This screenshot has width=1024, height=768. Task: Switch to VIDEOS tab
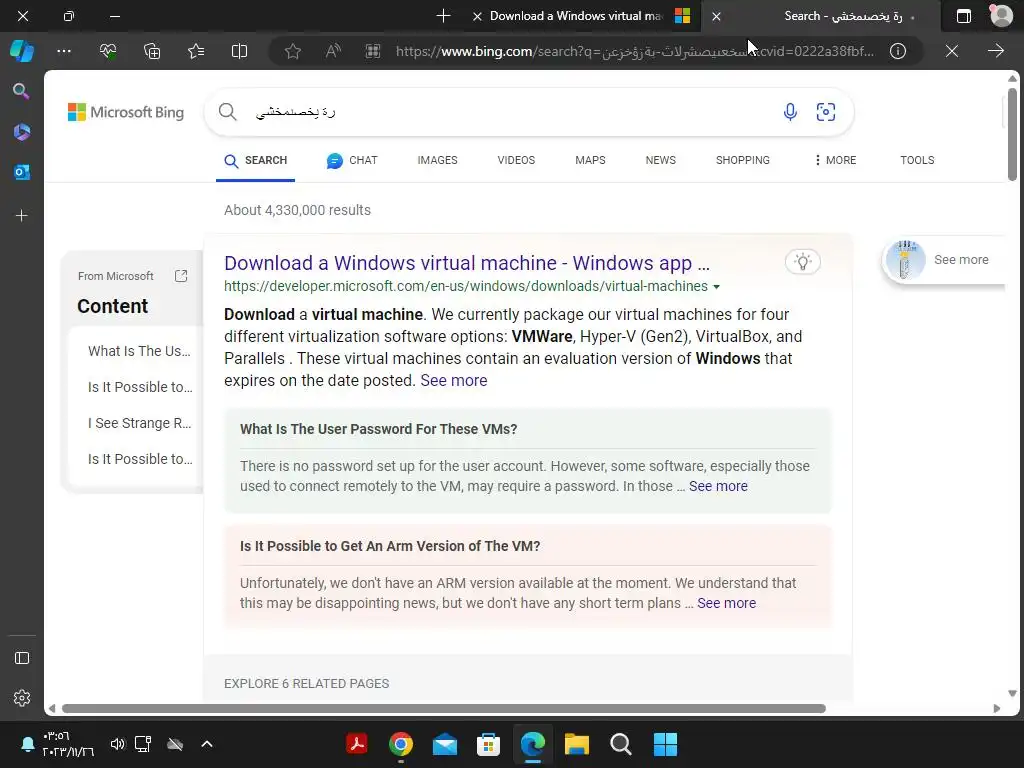click(516, 160)
